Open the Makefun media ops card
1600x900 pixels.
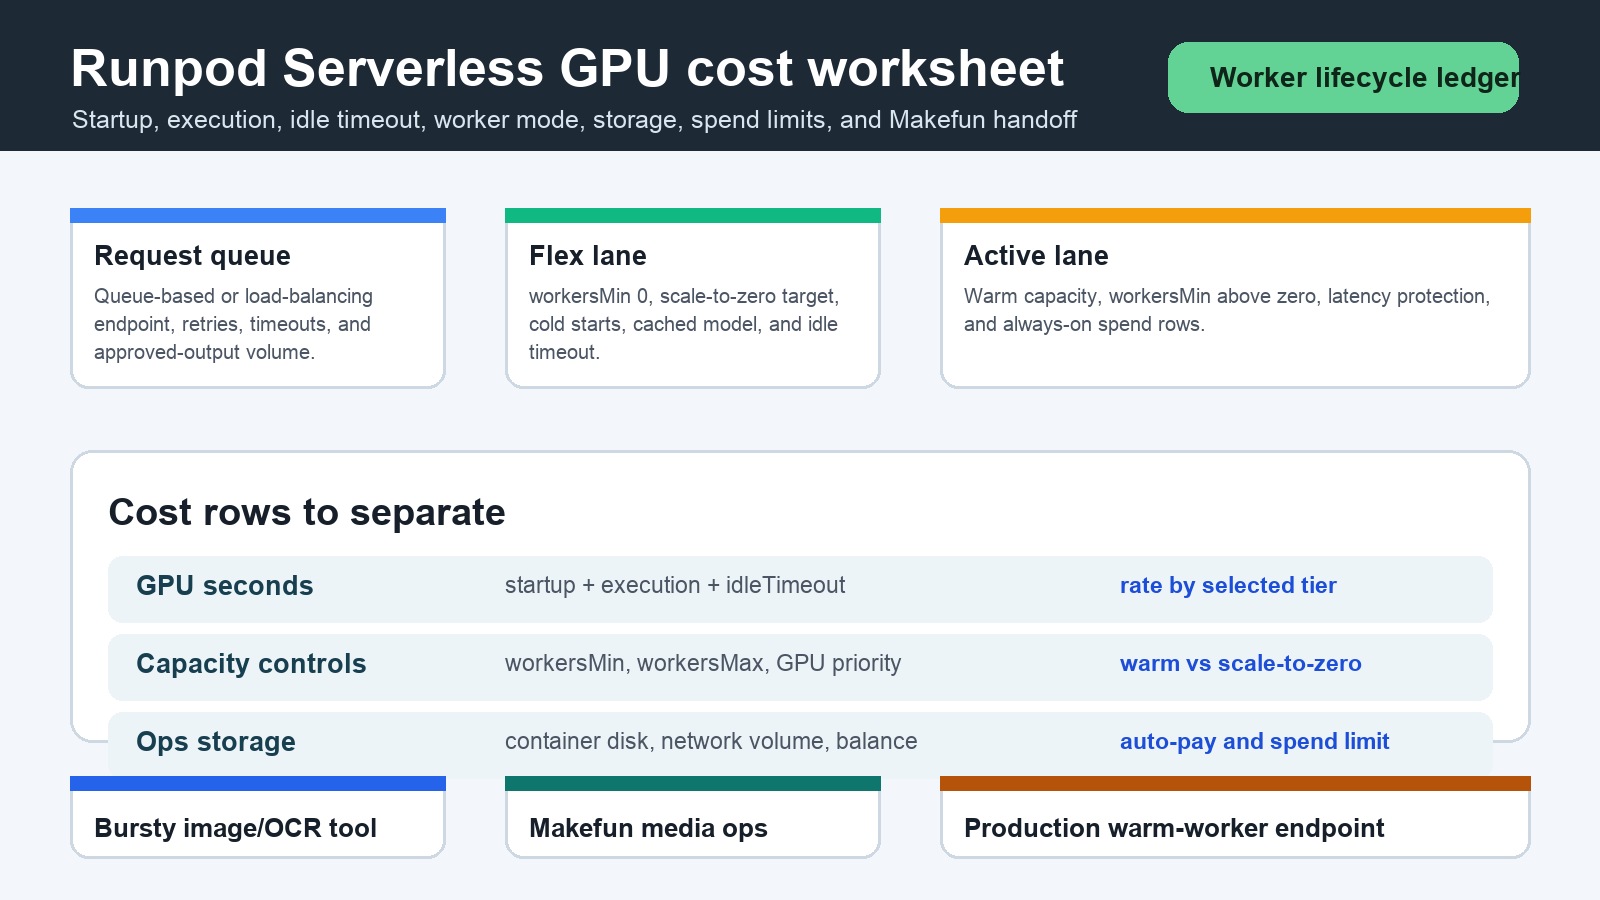point(693,817)
